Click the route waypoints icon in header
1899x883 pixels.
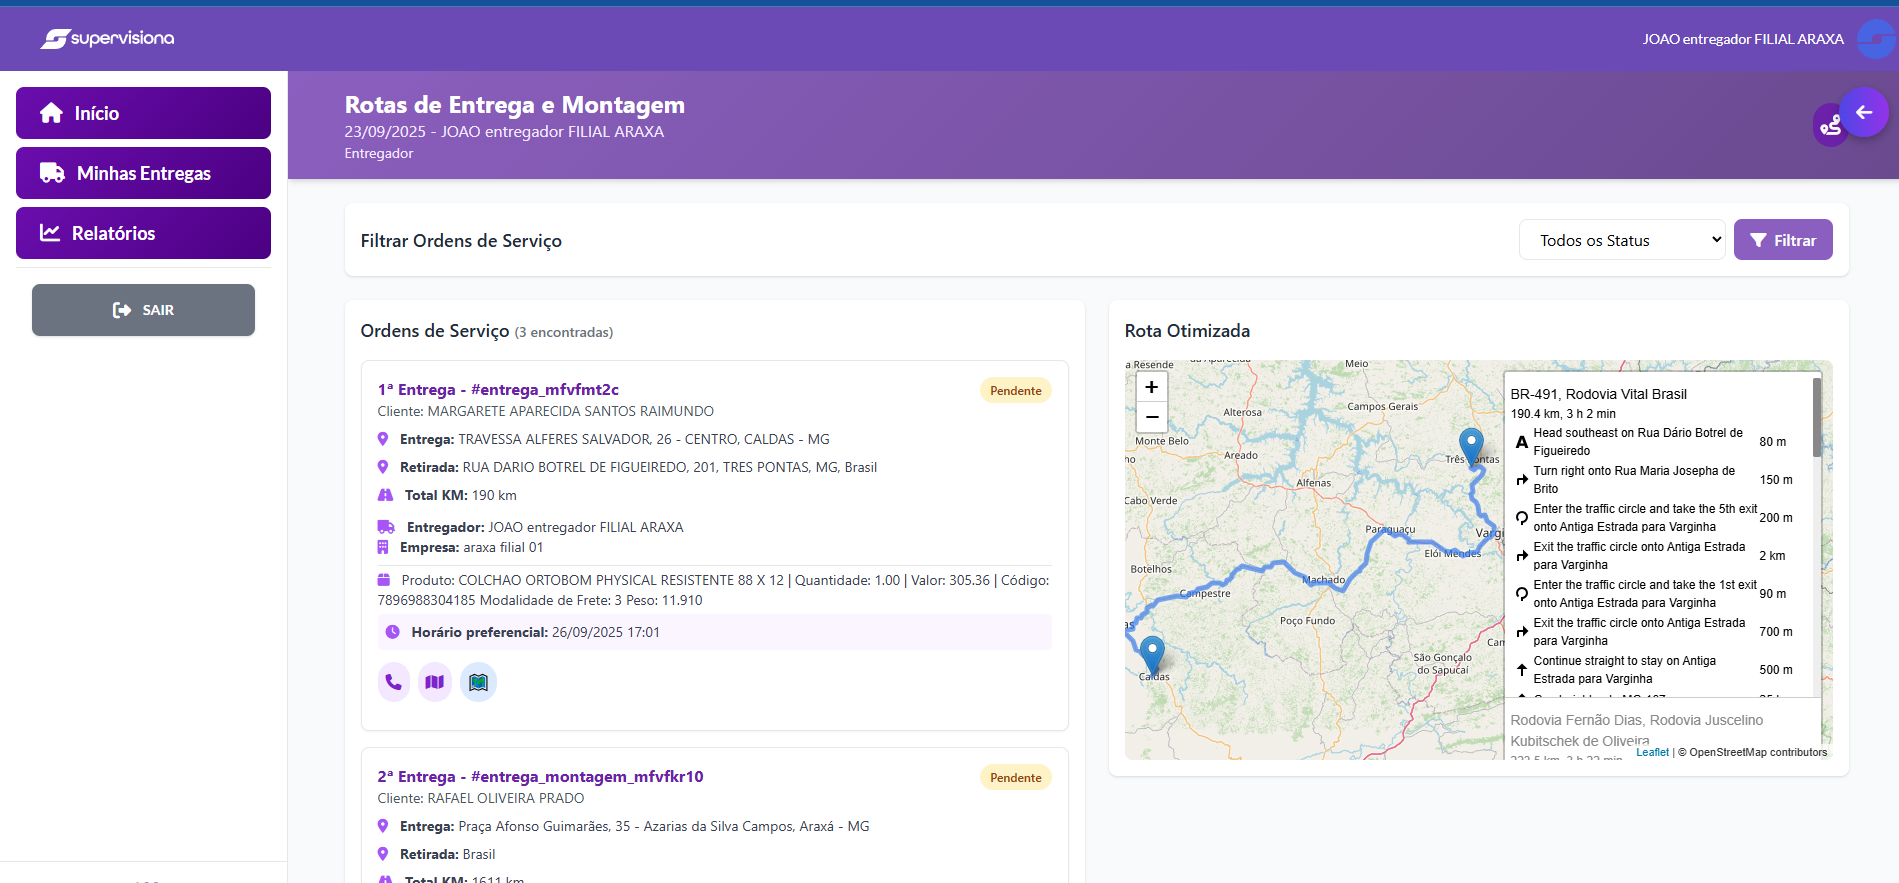1830,125
